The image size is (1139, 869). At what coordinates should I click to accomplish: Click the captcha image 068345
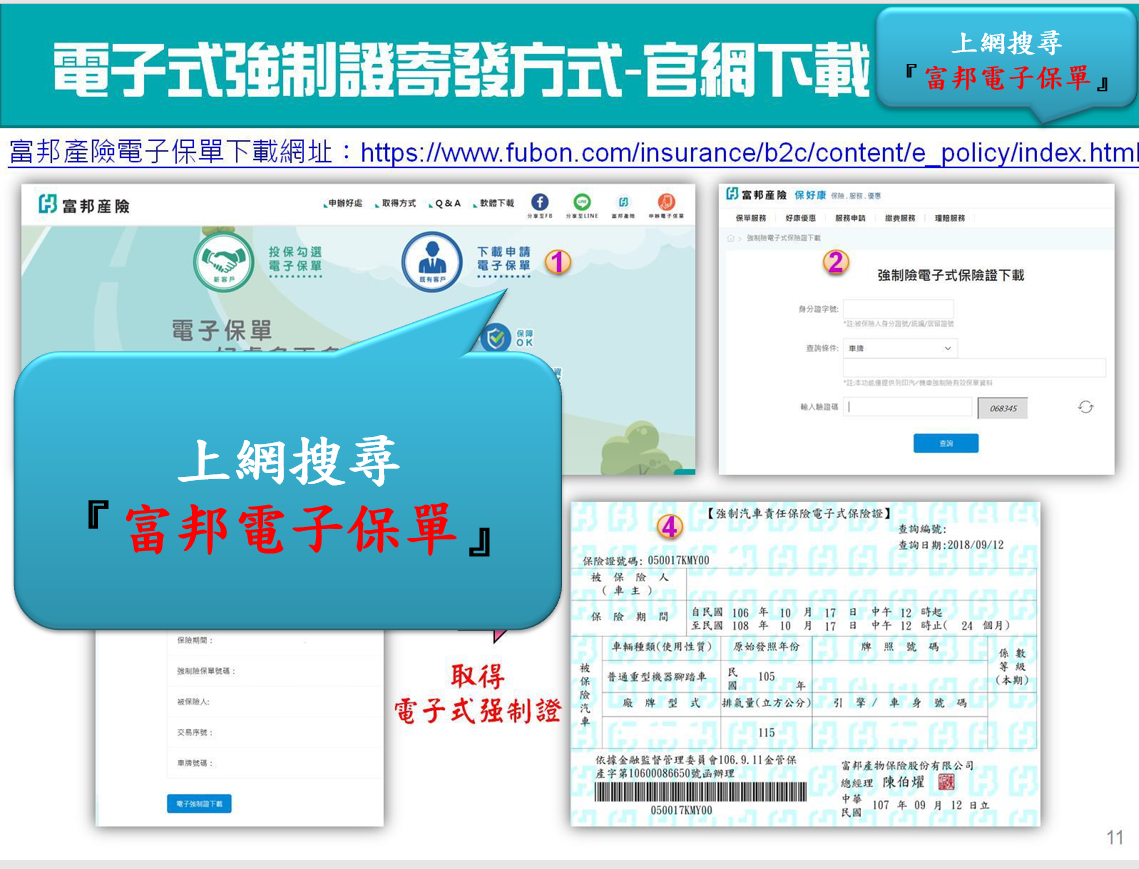pos(1003,408)
